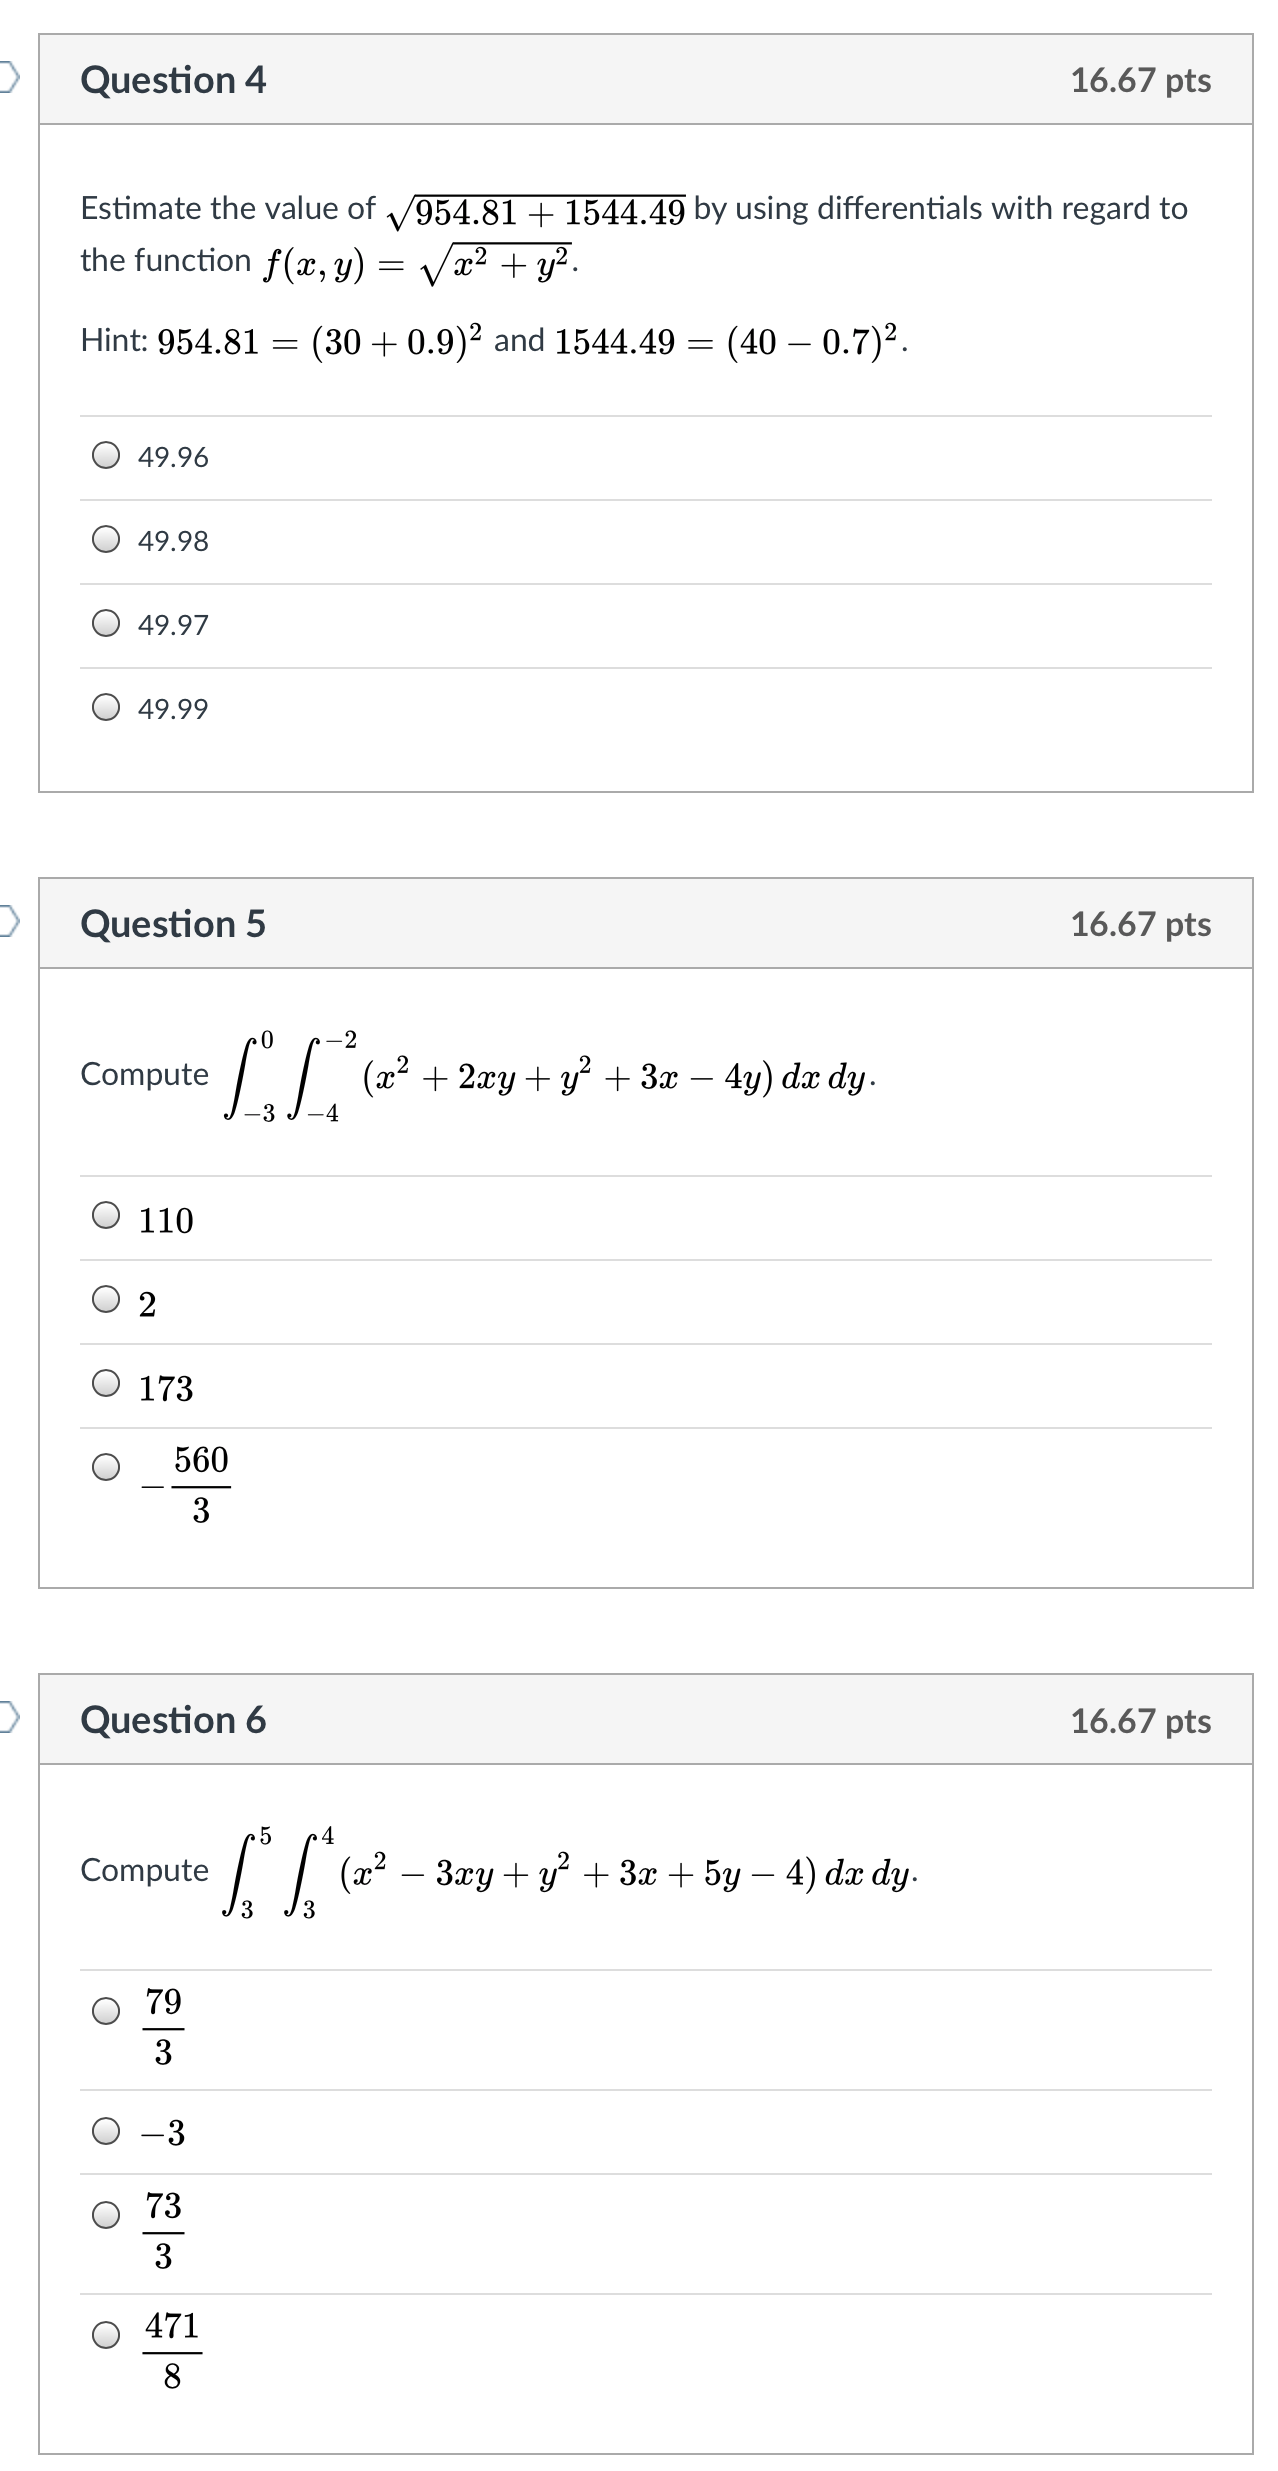Flag Question 4 bookmark icon

[8, 78]
